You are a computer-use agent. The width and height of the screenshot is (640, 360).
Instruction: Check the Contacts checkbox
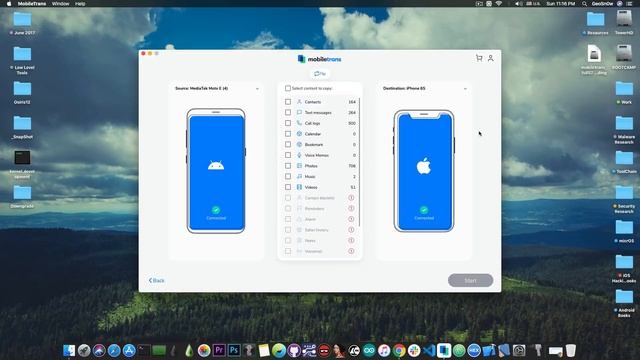pyautogui.click(x=288, y=102)
